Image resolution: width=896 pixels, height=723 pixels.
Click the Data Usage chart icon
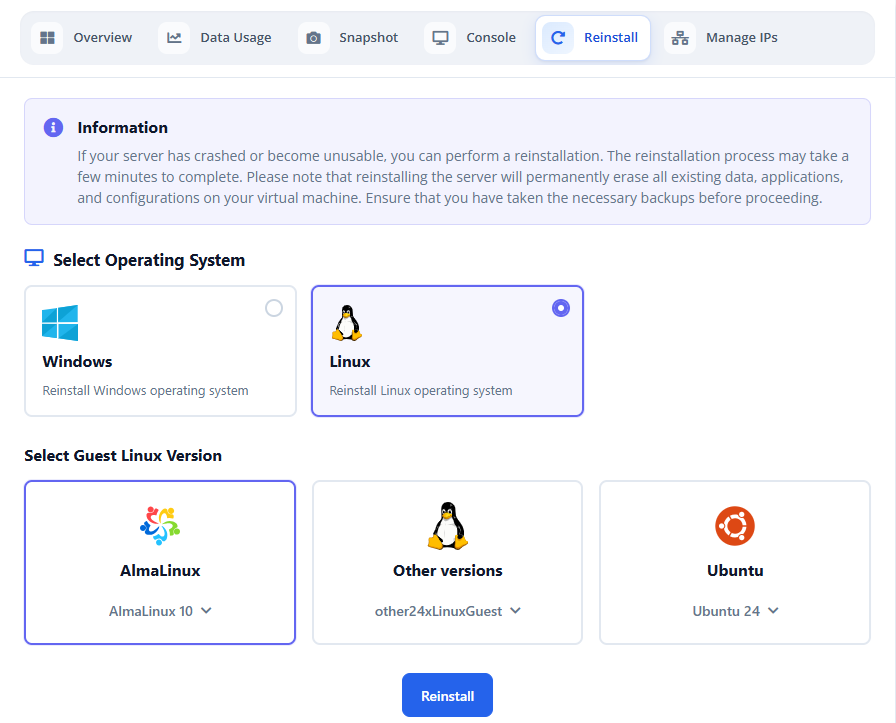[174, 38]
